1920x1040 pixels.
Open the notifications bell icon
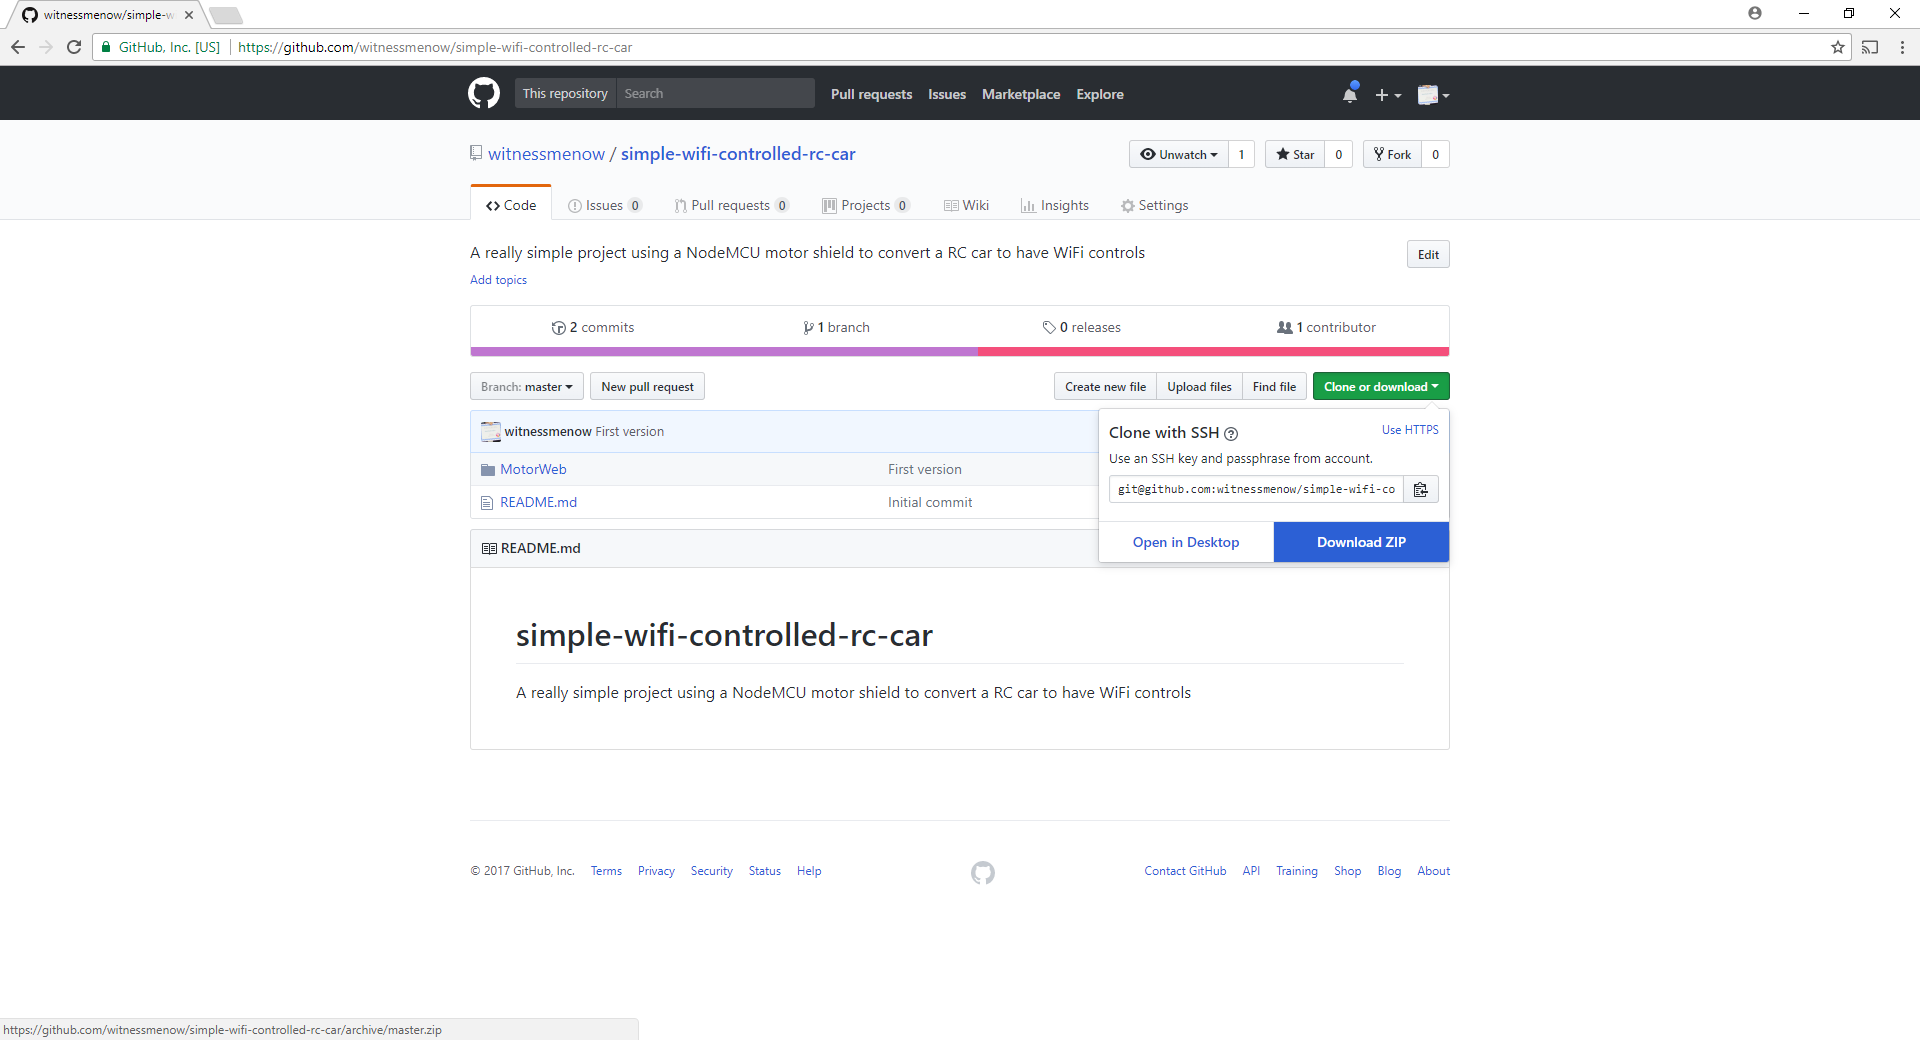coord(1350,94)
